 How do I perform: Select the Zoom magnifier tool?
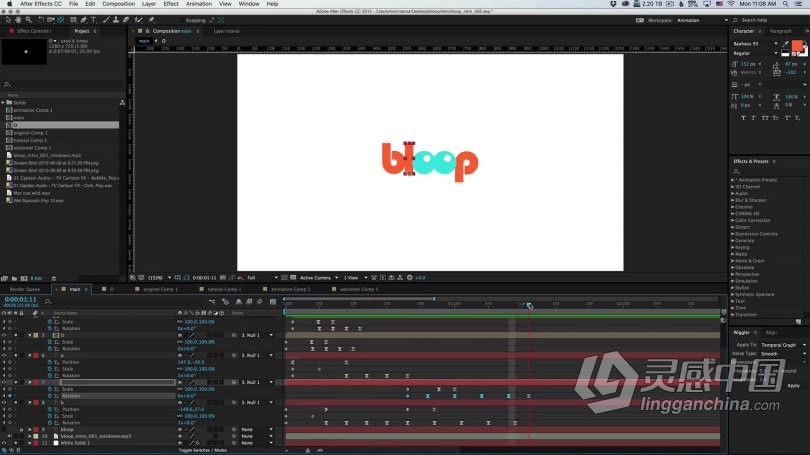point(28,20)
